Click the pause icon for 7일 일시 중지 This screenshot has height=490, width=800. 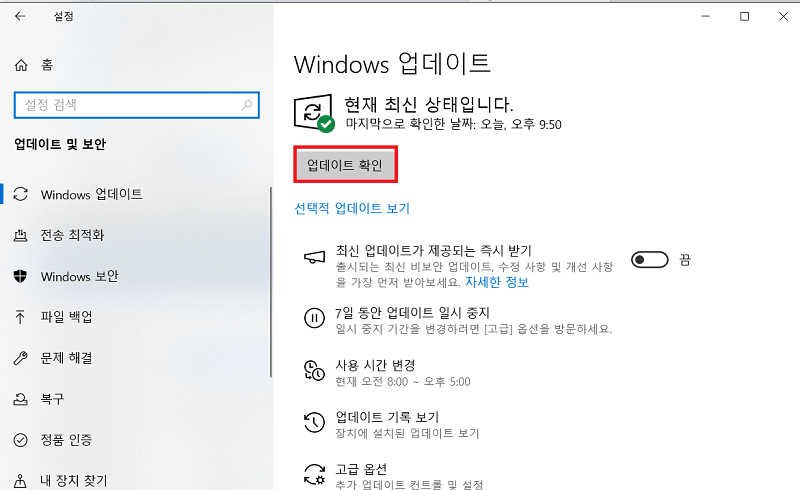[314, 318]
